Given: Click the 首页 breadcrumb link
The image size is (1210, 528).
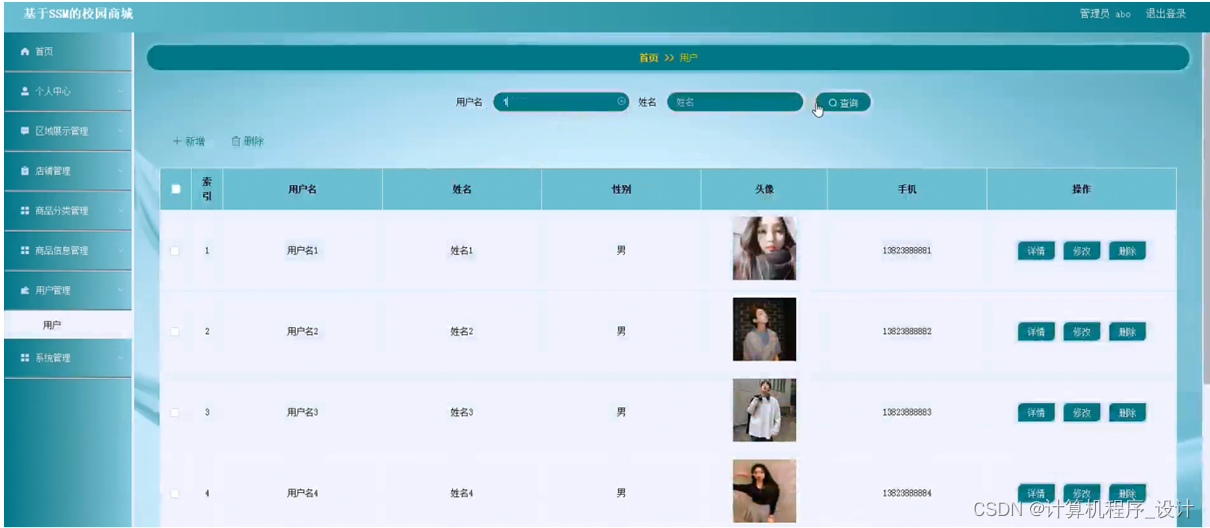Looking at the screenshot, I should tap(649, 58).
